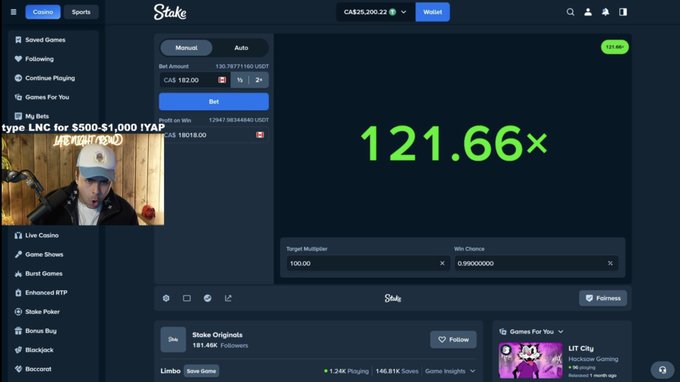The image size is (680, 382).
Task: Double the bet amount
Action: point(259,80)
